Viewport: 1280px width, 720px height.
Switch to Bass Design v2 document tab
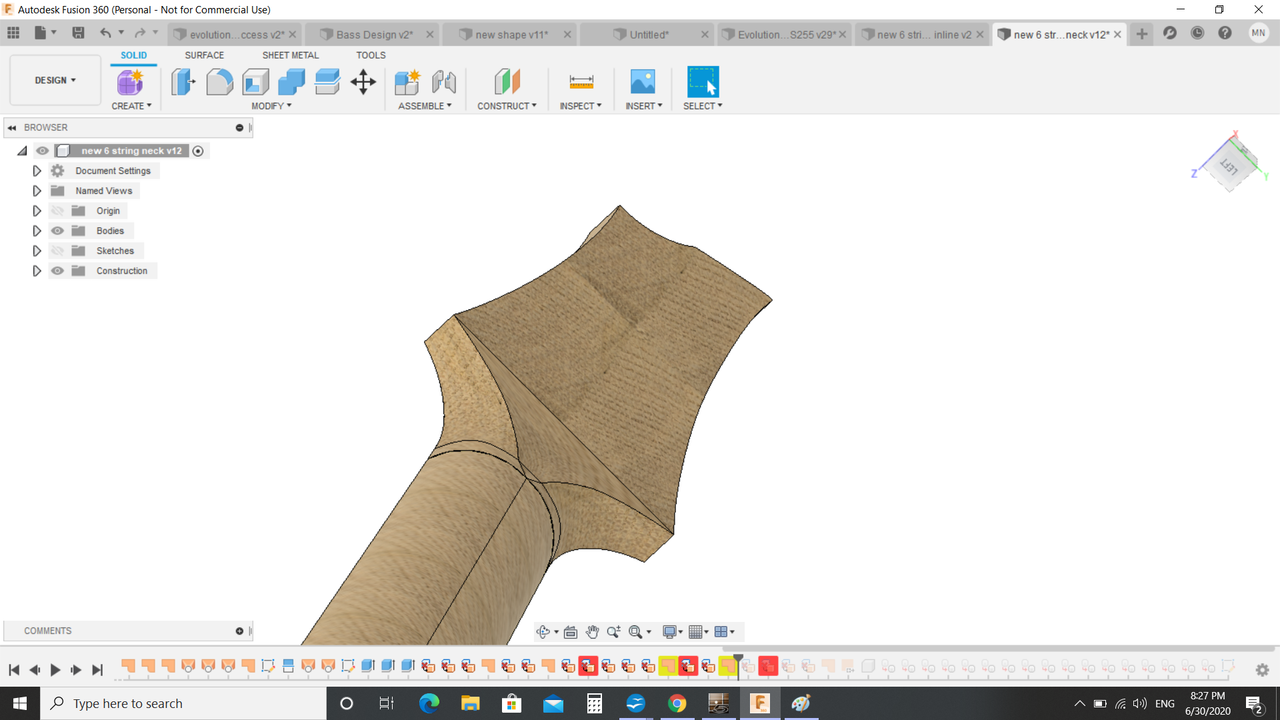pyautogui.click(x=374, y=34)
